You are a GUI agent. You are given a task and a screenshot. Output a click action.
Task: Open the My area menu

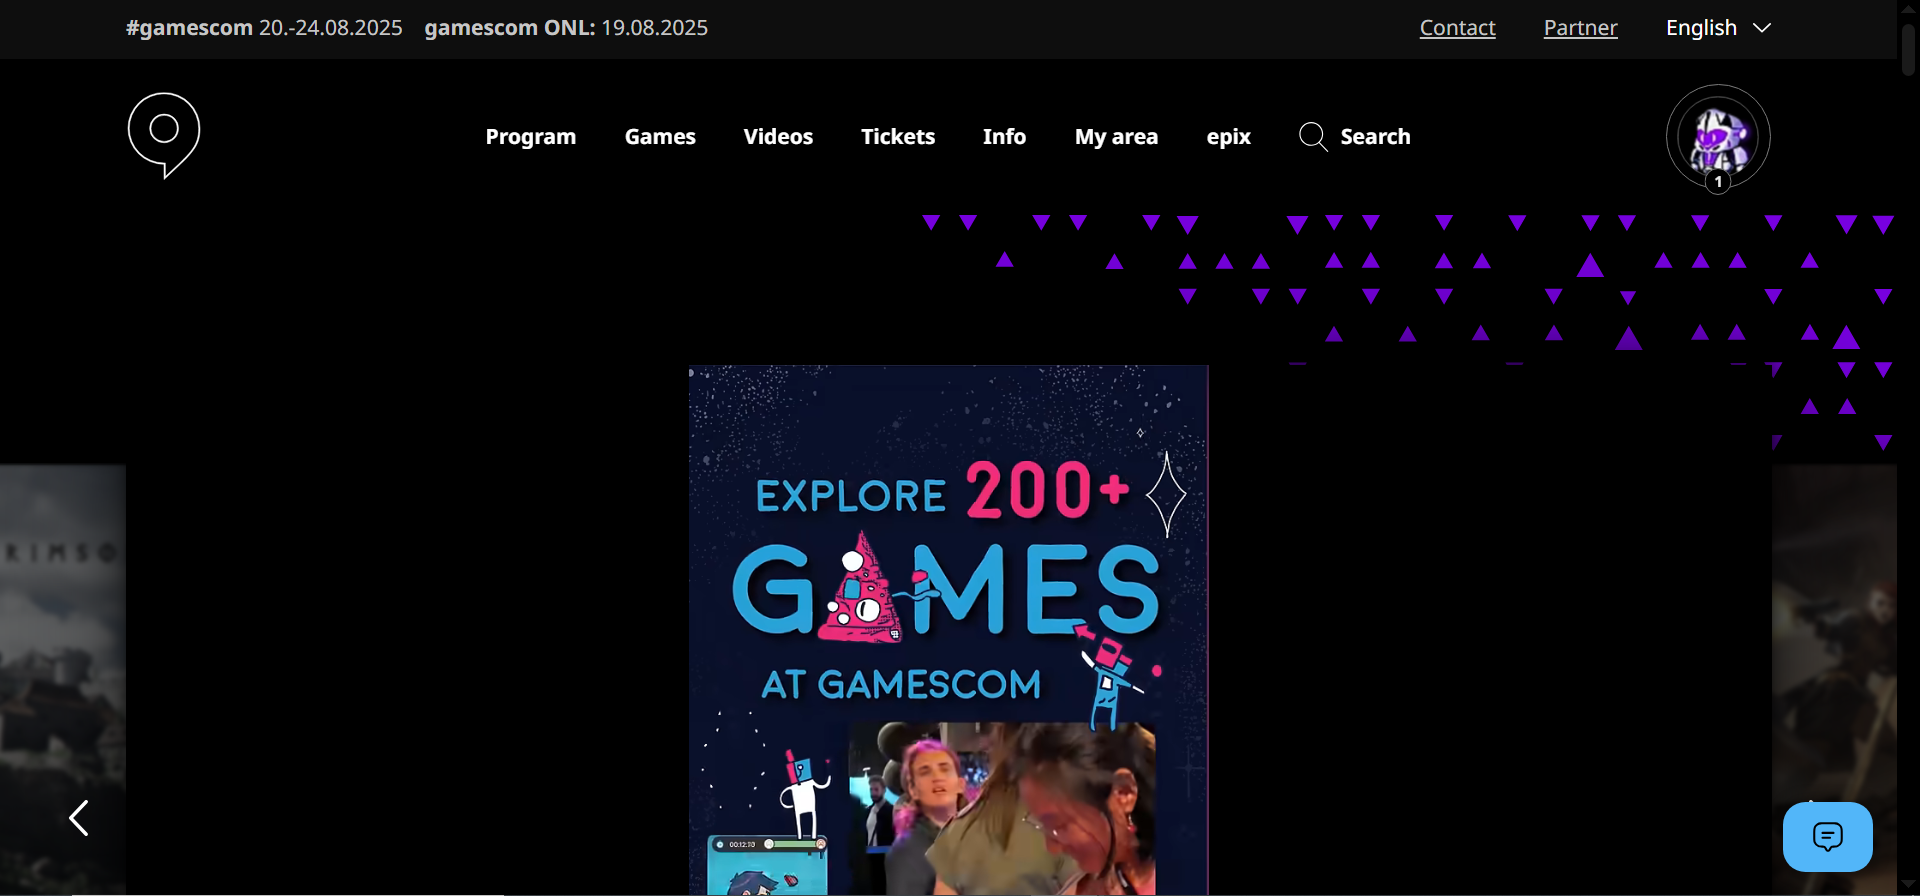pos(1116,137)
